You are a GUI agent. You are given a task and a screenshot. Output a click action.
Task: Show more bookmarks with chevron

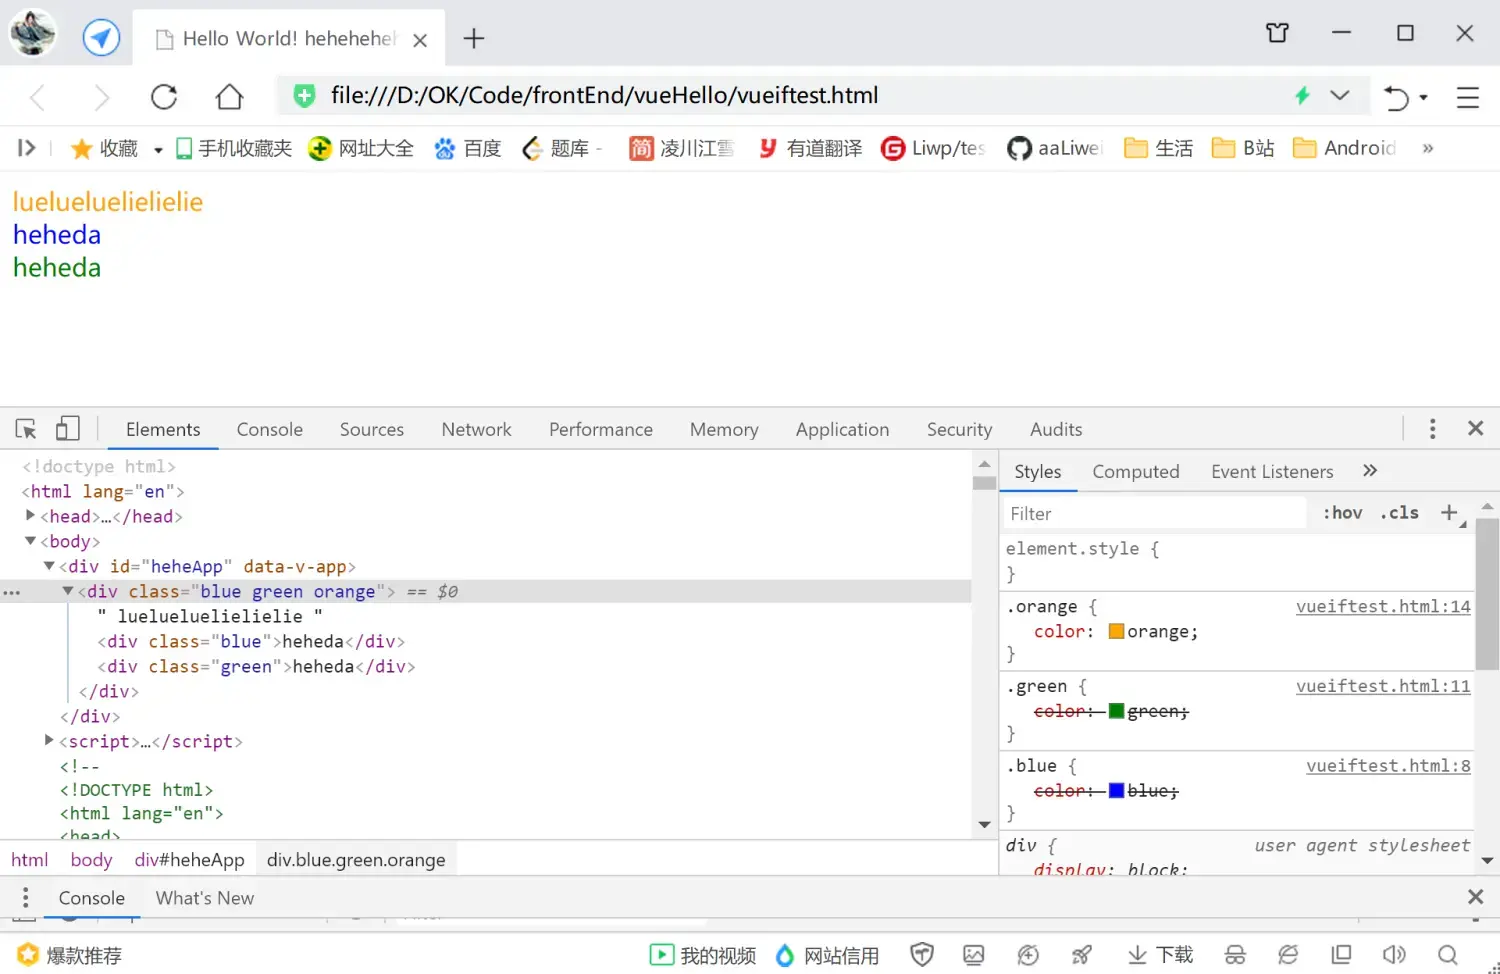tap(1428, 148)
